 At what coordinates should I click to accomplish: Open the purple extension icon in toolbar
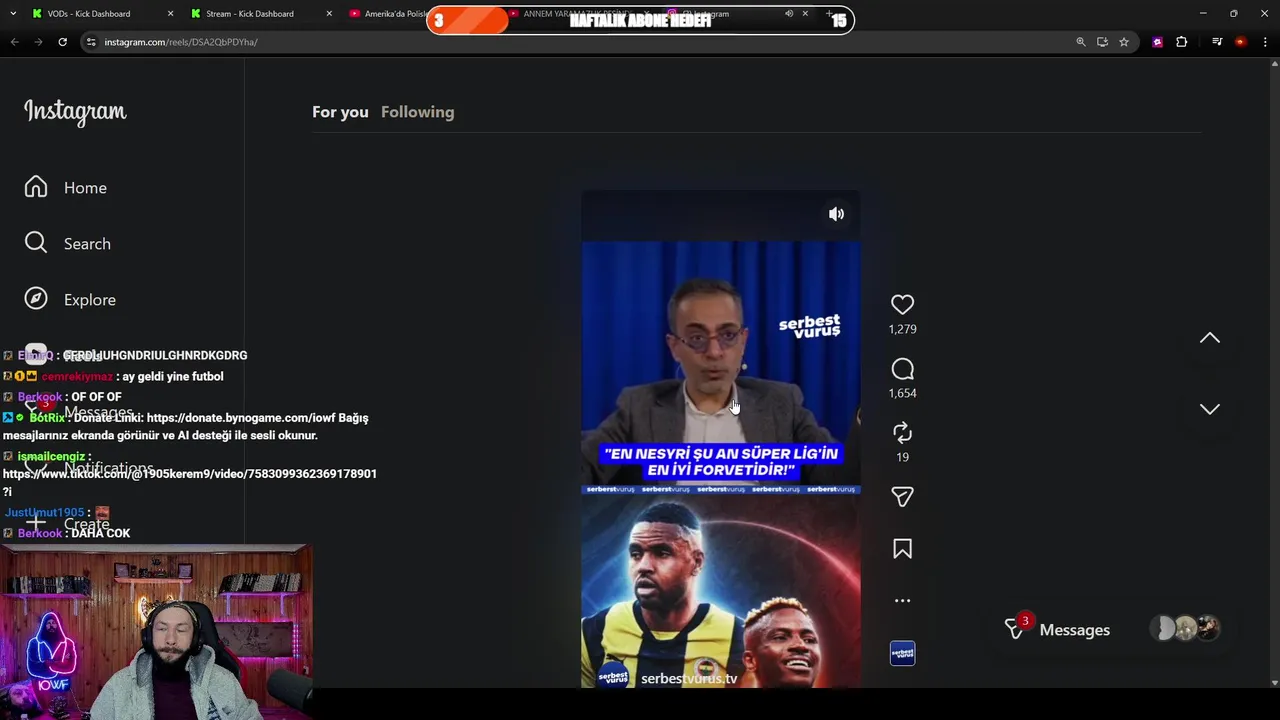(x=1157, y=42)
